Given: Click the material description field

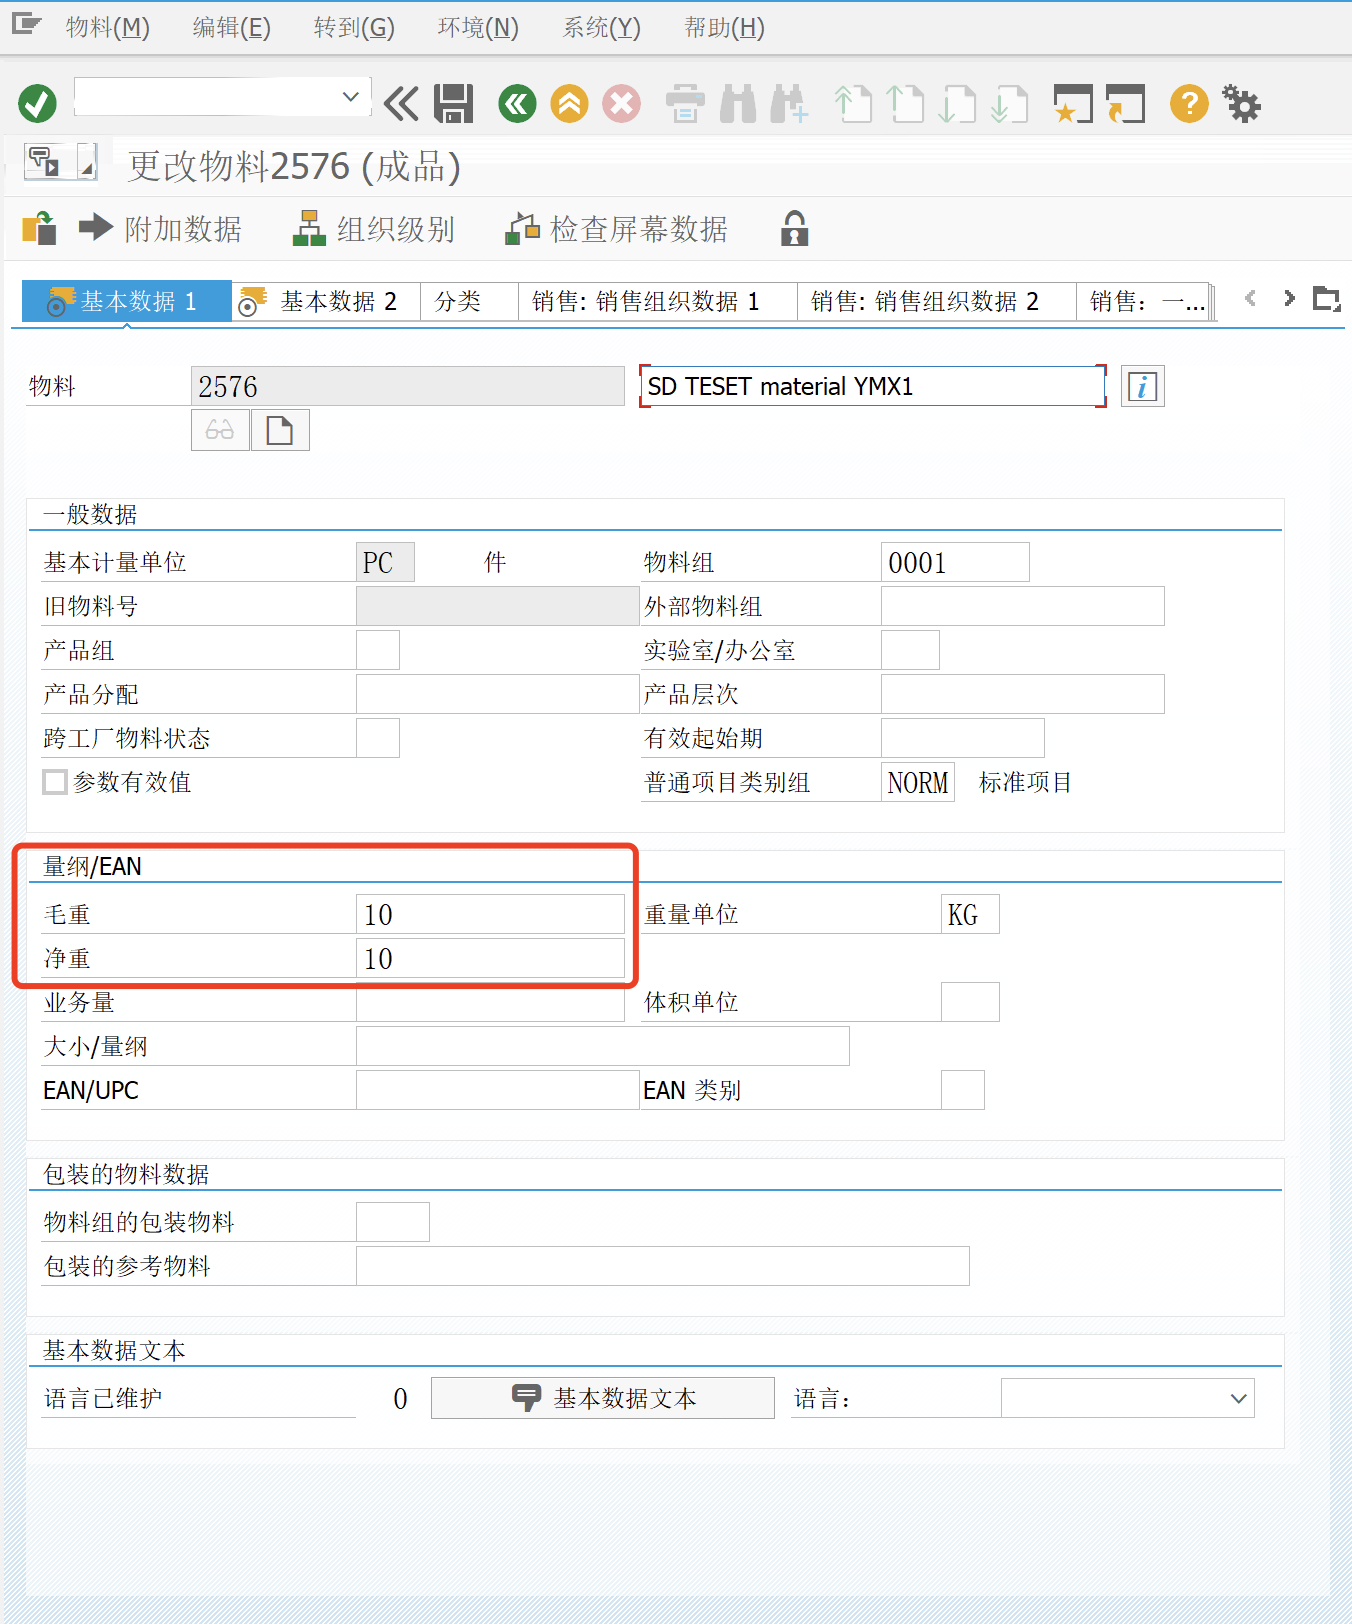Looking at the screenshot, I should coord(873,386).
